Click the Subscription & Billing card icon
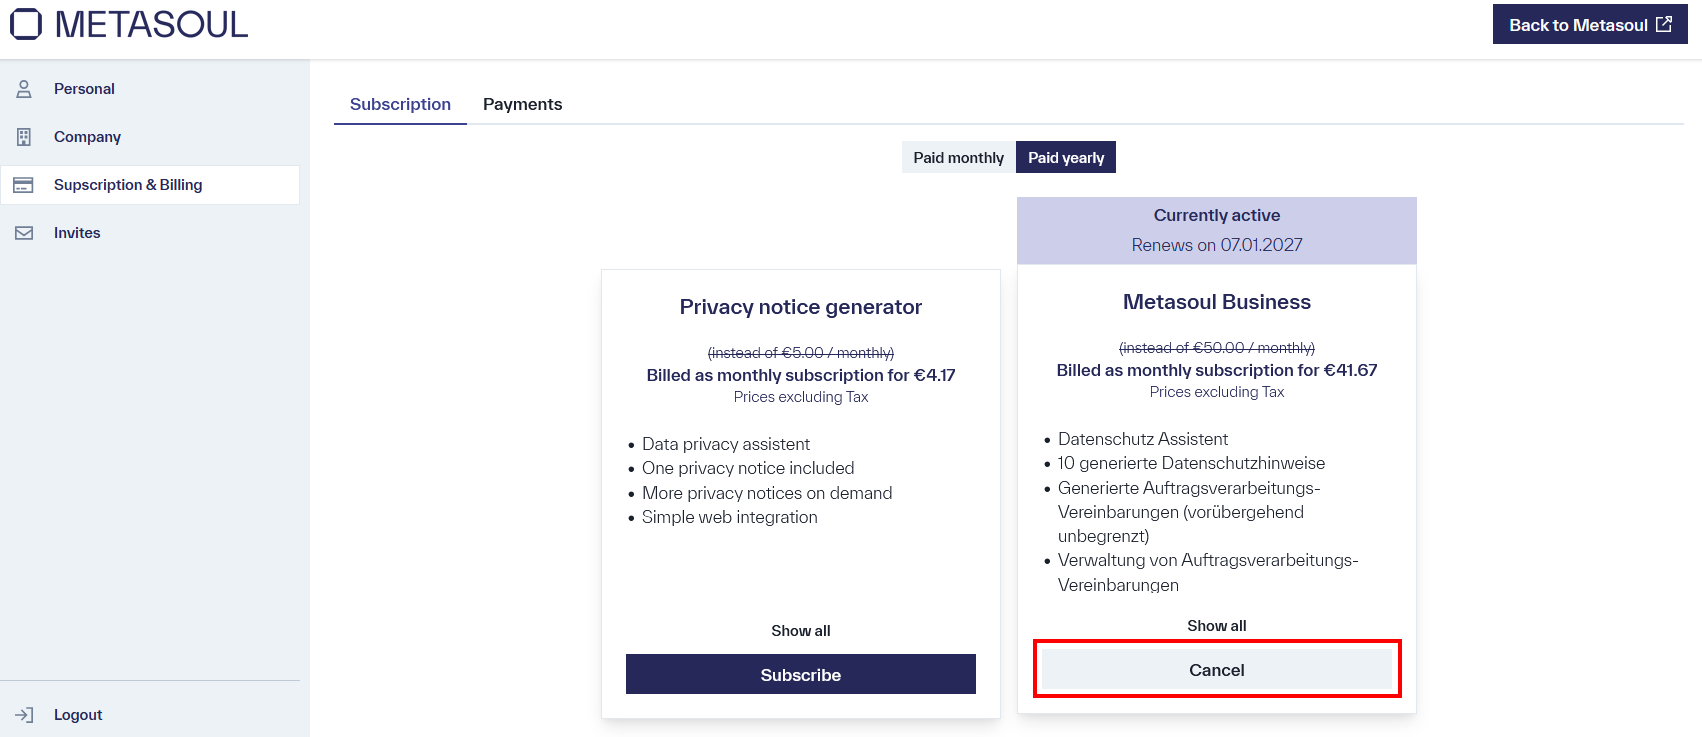This screenshot has width=1702, height=737. (22, 184)
